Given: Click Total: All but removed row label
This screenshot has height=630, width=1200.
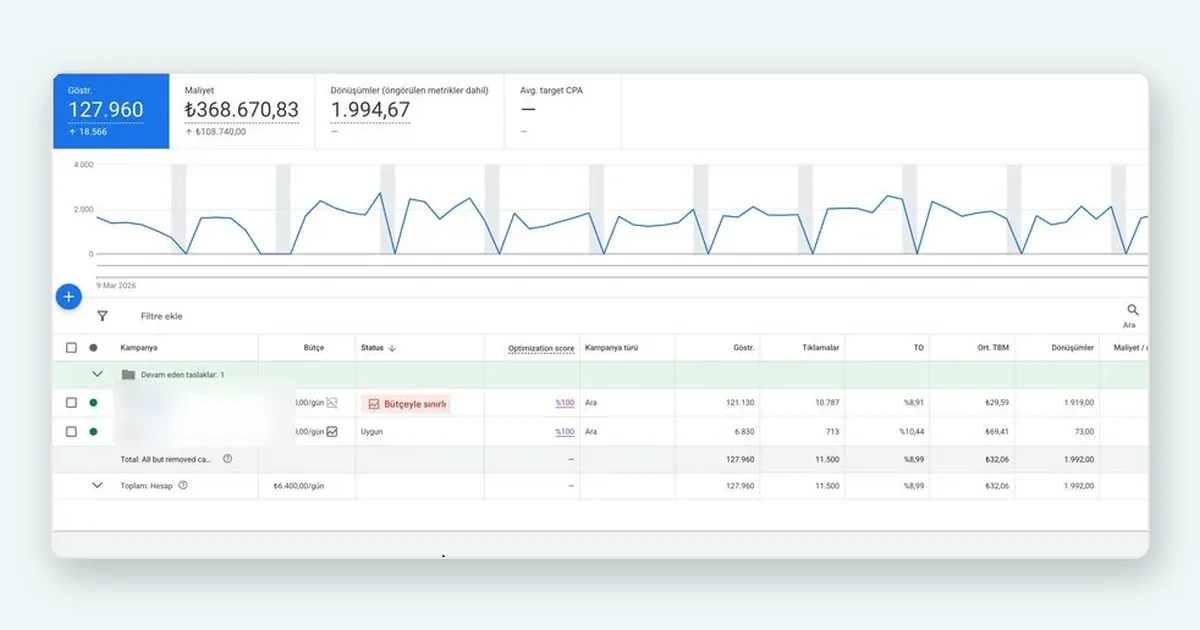Looking at the screenshot, I should click(166, 459).
